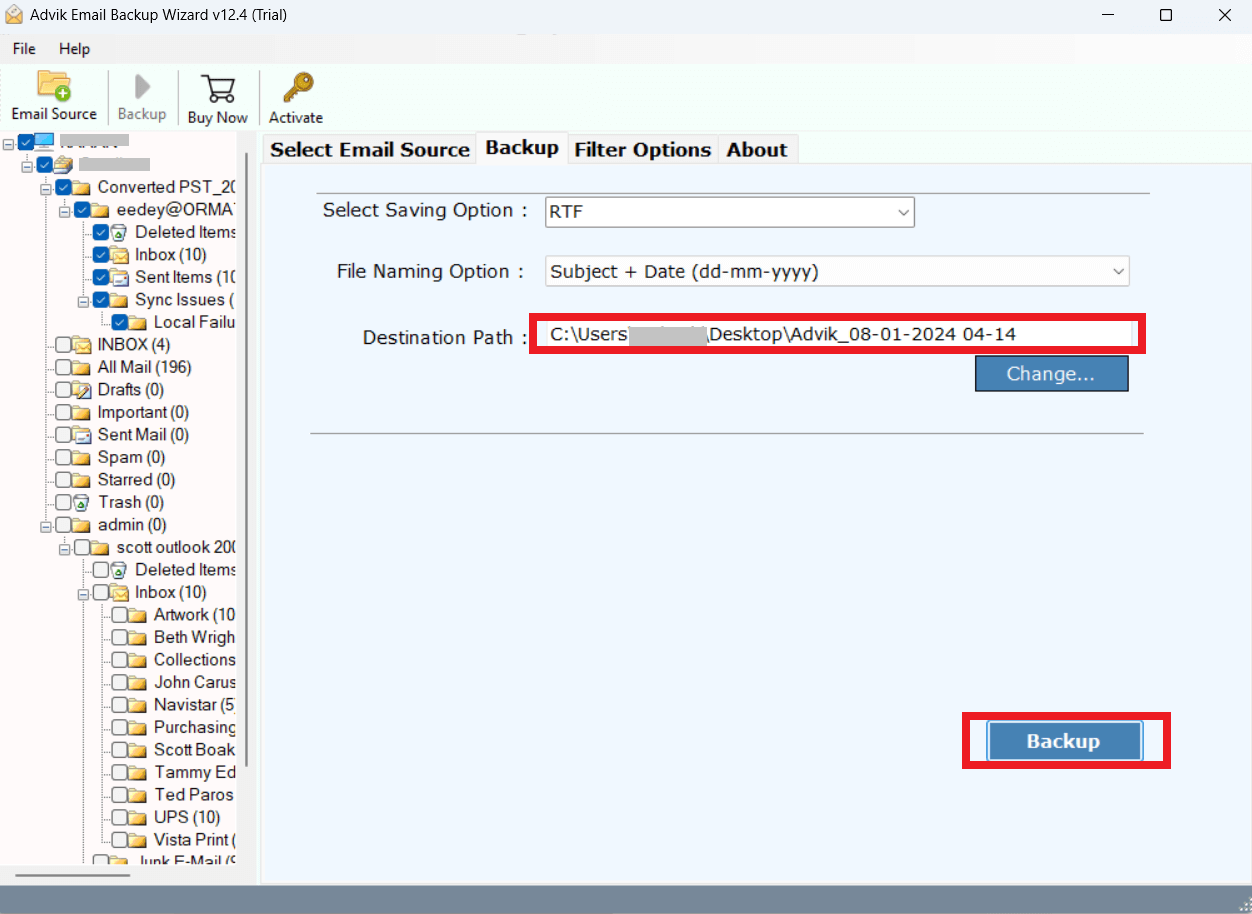Click the Advik envelope icon in title bar
1252x914 pixels.
pyautogui.click(x=15, y=15)
